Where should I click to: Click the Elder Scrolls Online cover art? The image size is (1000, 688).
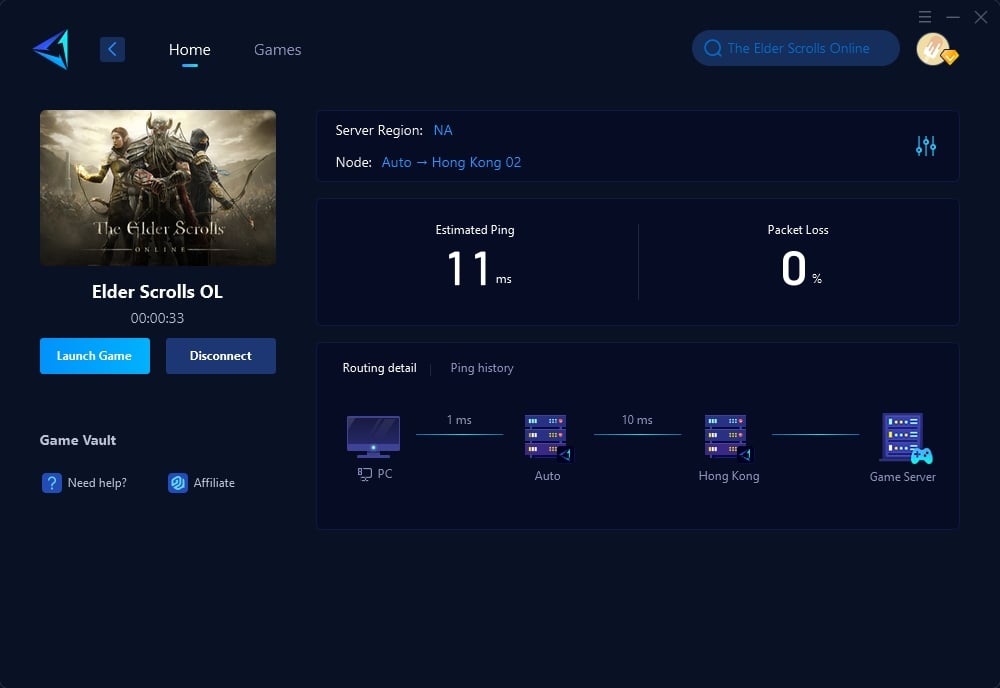coord(158,187)
